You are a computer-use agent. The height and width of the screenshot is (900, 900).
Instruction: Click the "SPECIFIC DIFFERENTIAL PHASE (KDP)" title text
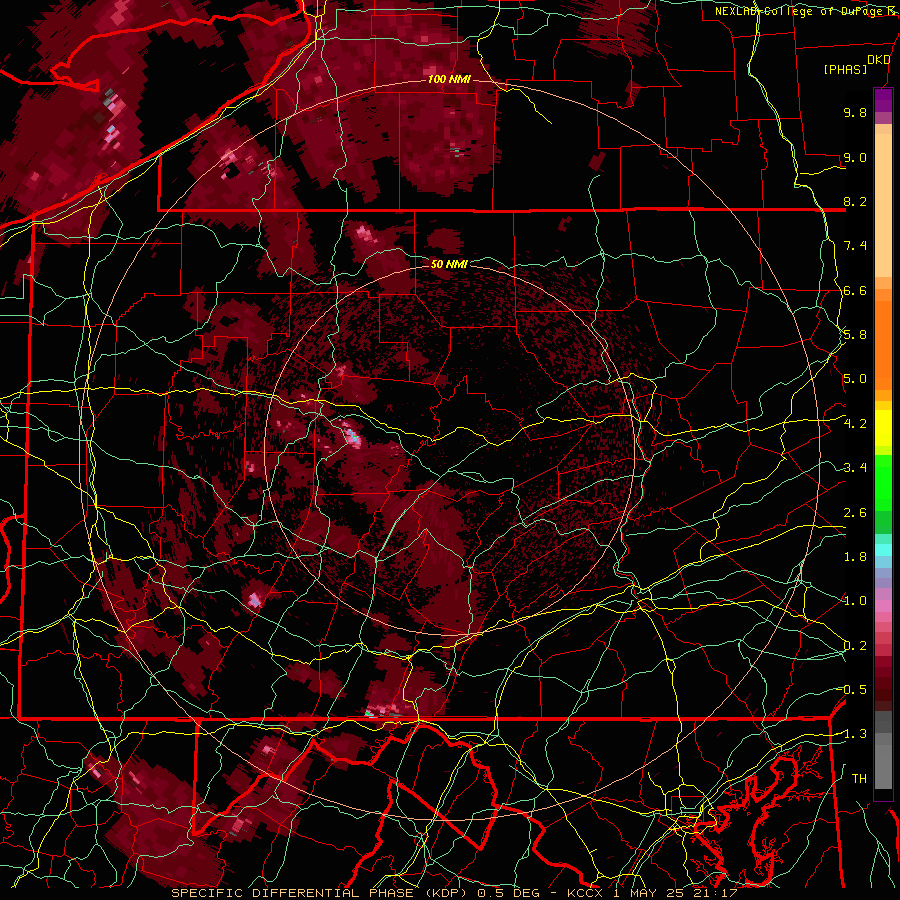317,893
